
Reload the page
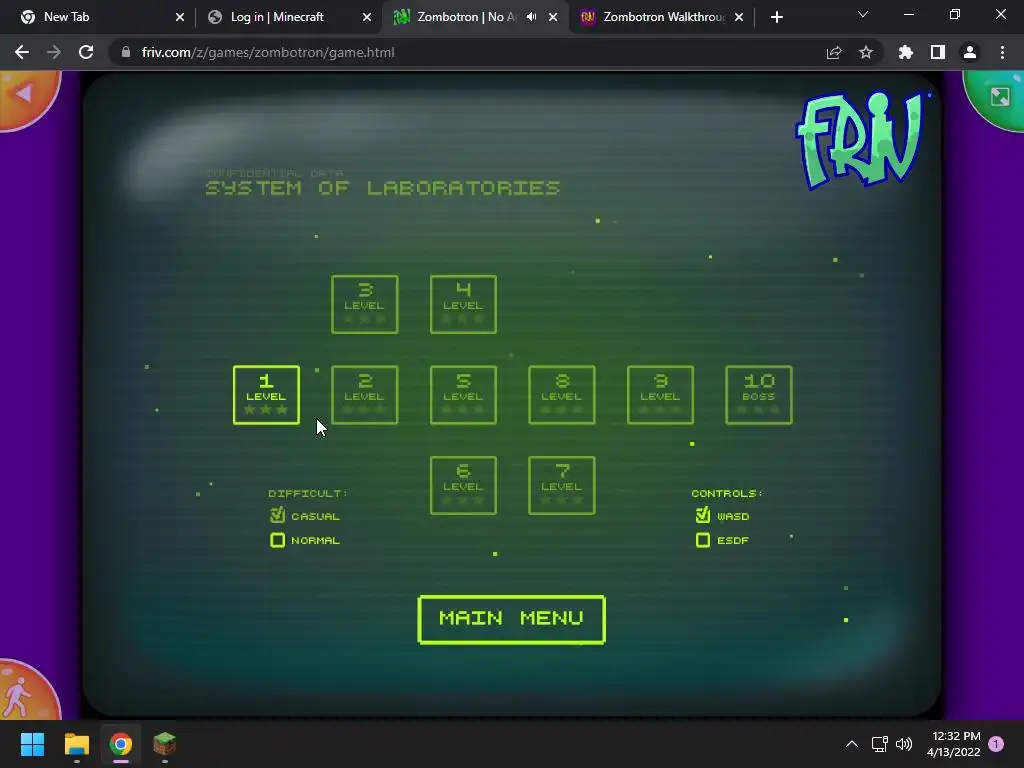pos(86,52)
